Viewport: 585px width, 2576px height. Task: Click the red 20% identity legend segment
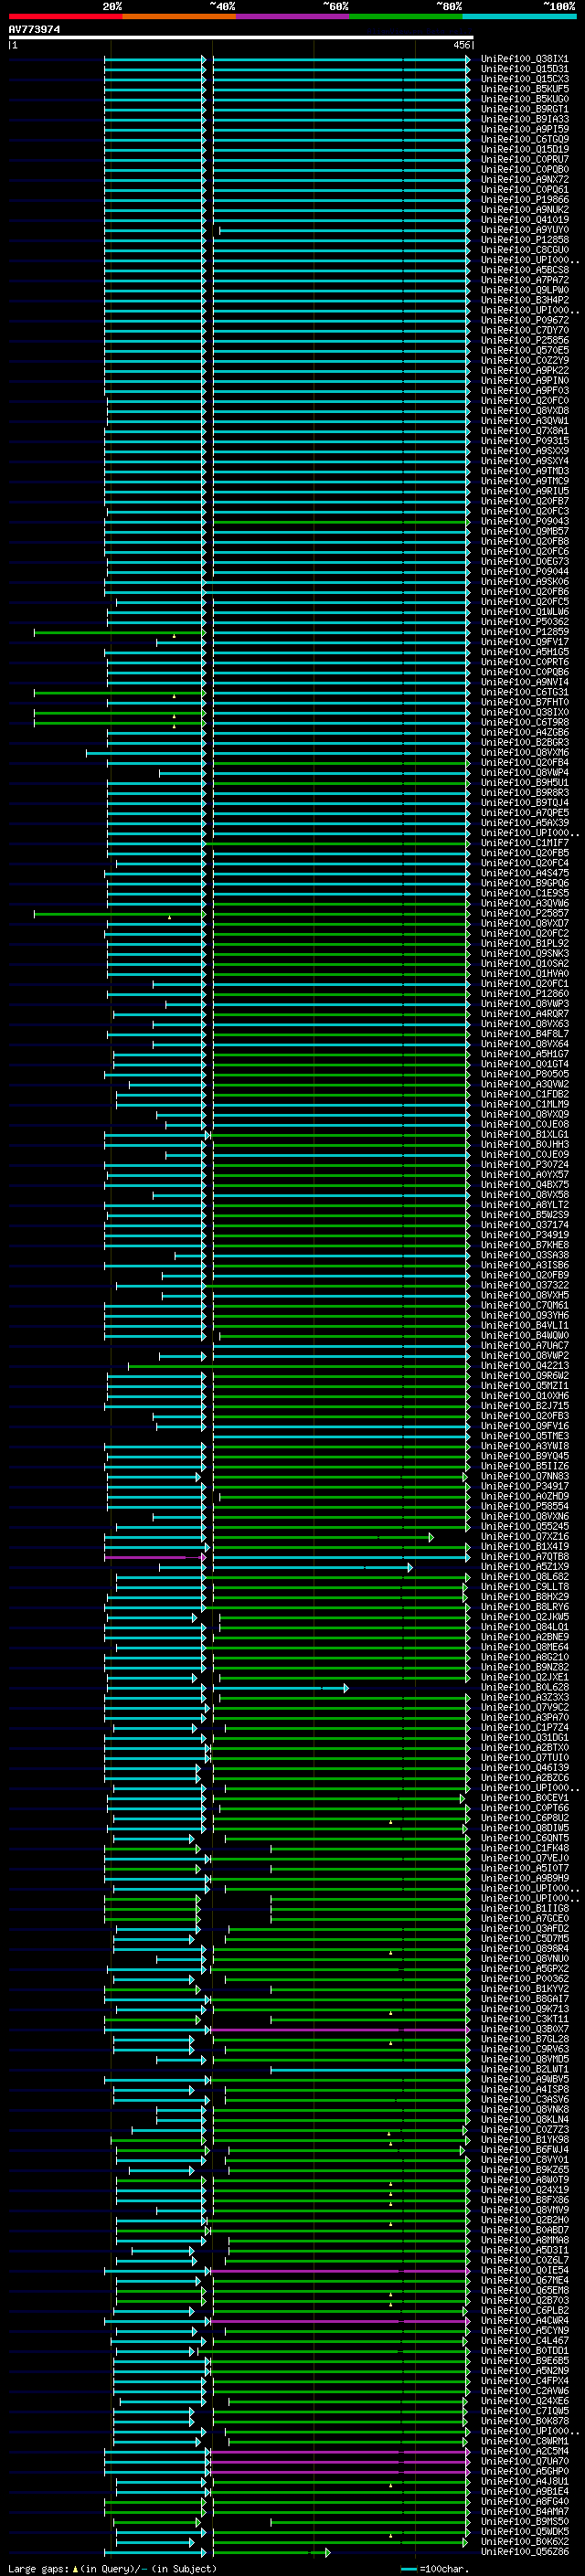pyautogui.click(x=65, y=16)
